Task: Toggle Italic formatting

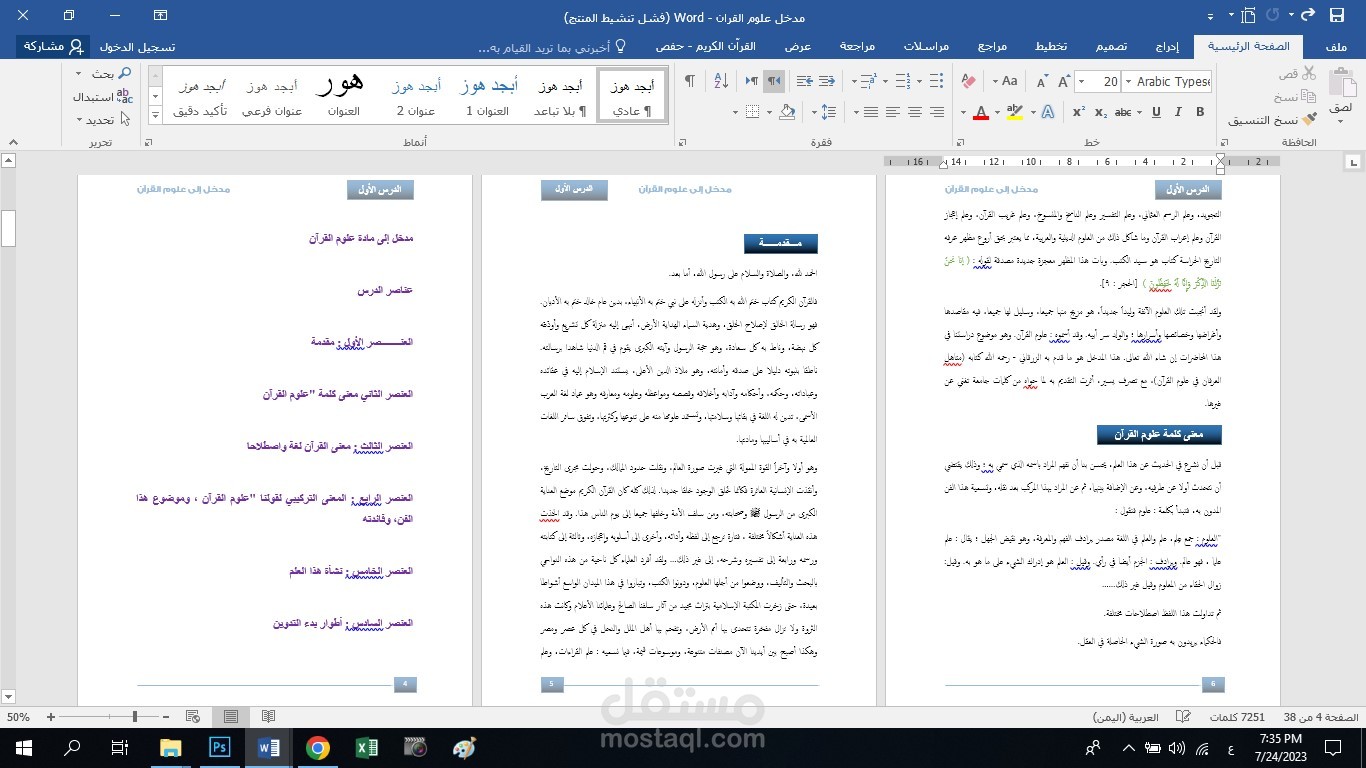Action: tap(1178, 111)
